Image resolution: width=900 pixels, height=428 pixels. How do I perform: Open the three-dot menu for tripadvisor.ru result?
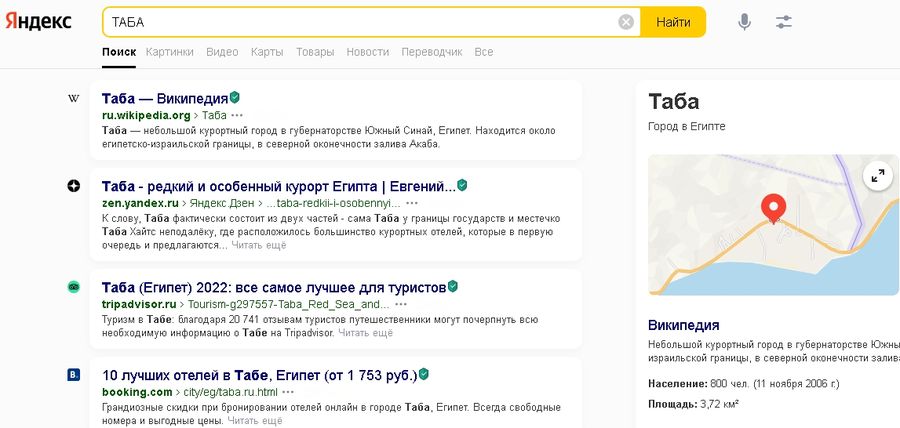coord(401,304)
